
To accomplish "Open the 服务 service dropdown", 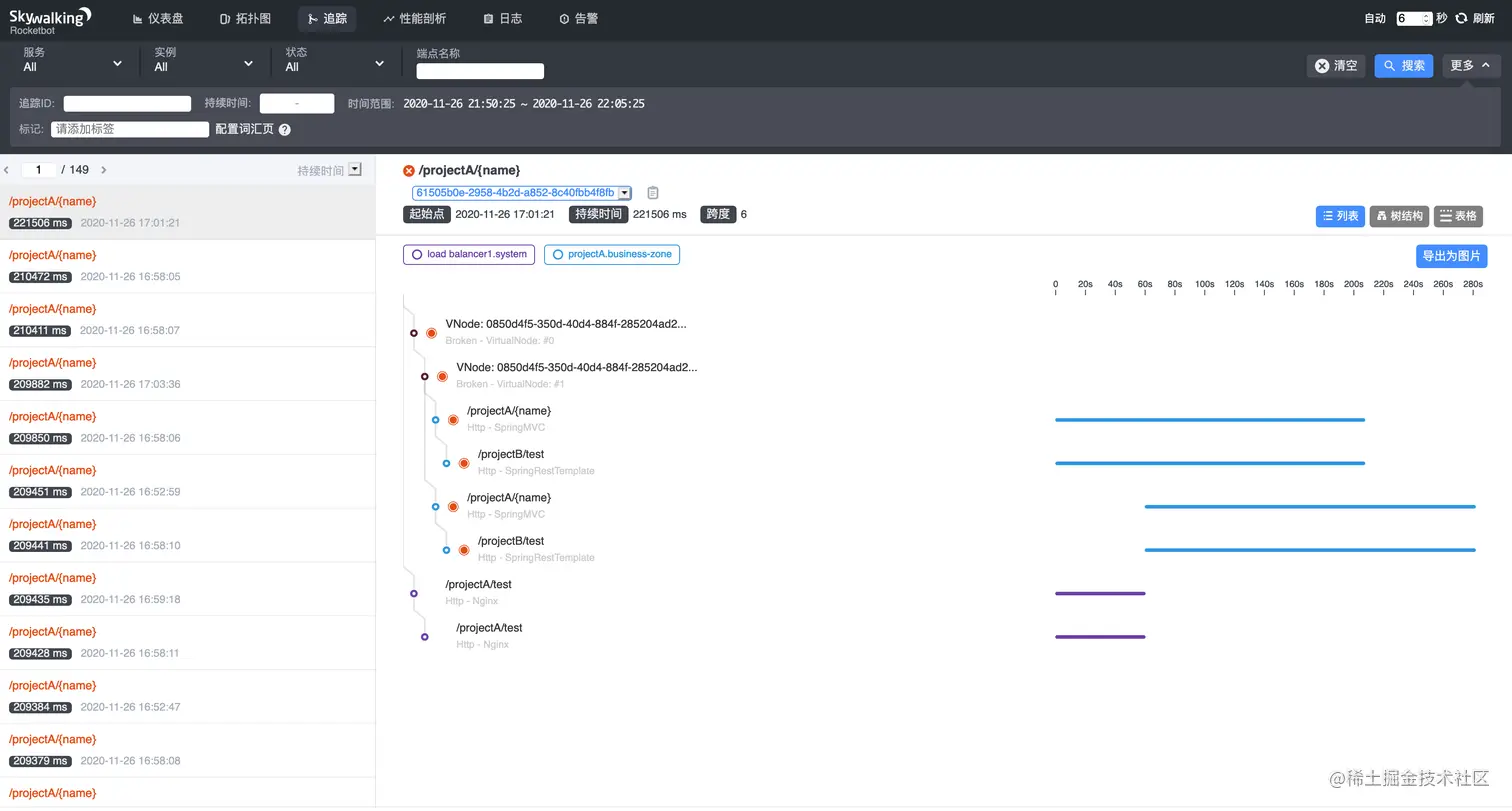I will point(72,60).
